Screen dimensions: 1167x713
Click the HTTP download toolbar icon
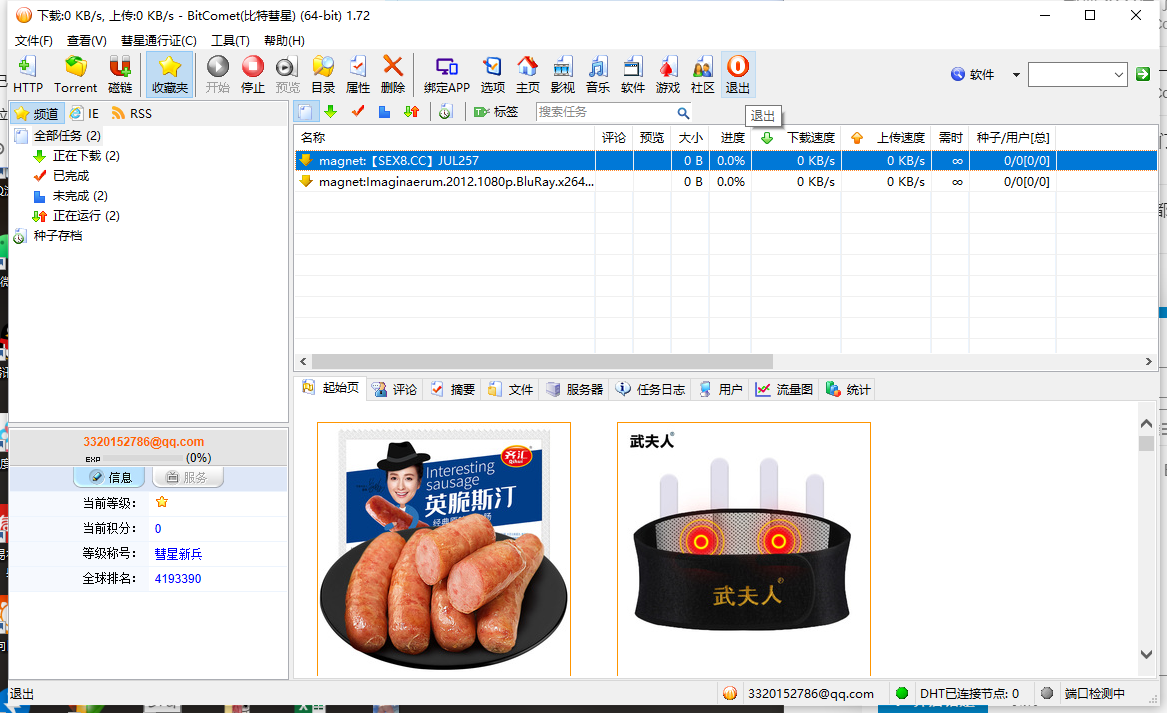tap(28, 74)
